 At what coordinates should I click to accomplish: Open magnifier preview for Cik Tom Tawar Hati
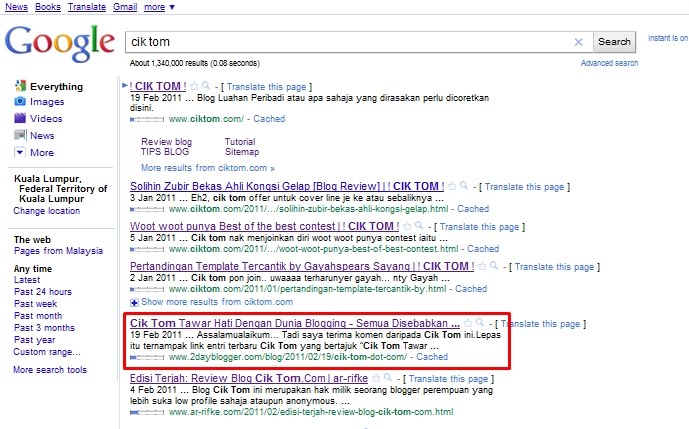click(x=480, y=323)
